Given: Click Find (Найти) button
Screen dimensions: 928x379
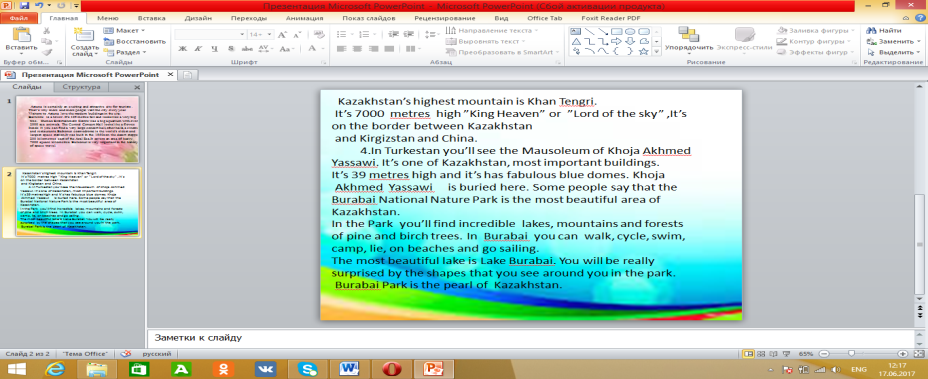Looking at the screenshot, I should (x=884, y=30).
